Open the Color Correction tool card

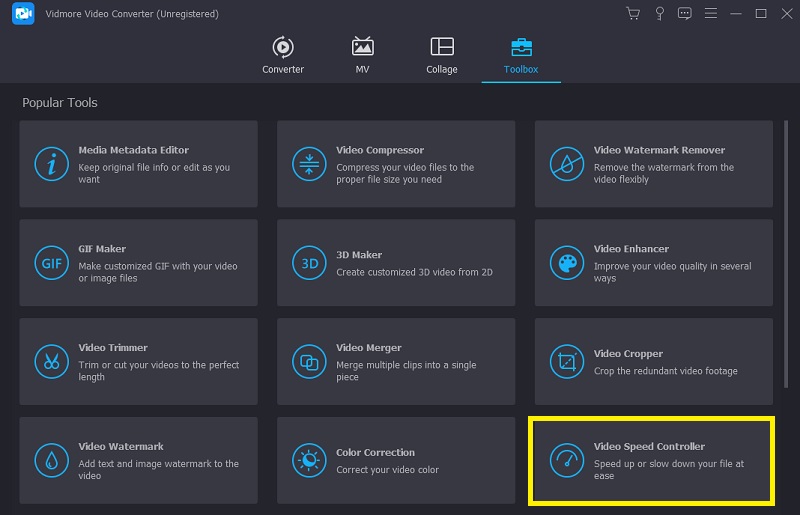click(396, 460)
